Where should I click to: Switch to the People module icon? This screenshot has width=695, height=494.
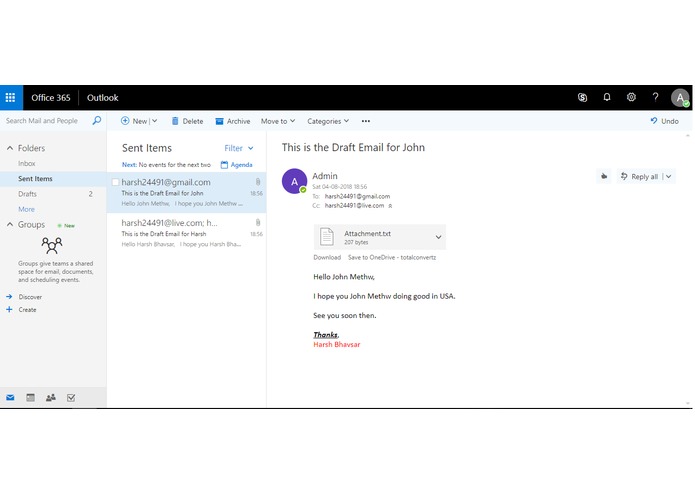51,397
